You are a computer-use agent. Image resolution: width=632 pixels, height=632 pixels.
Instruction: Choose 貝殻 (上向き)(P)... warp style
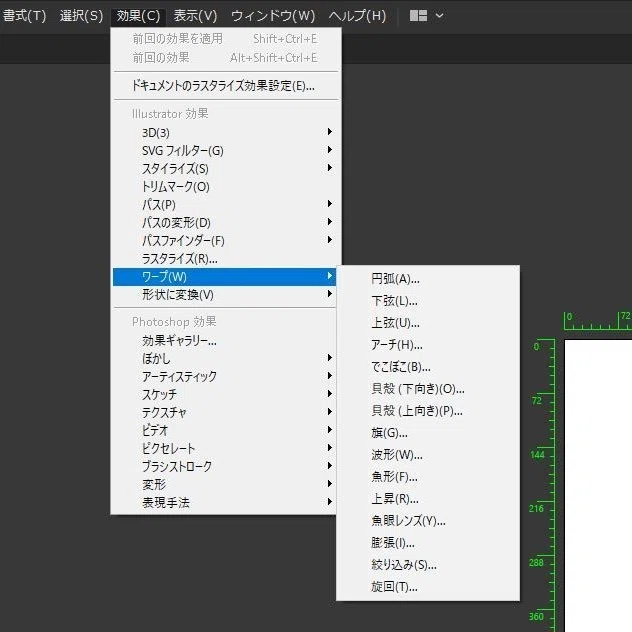pos(428,411)
